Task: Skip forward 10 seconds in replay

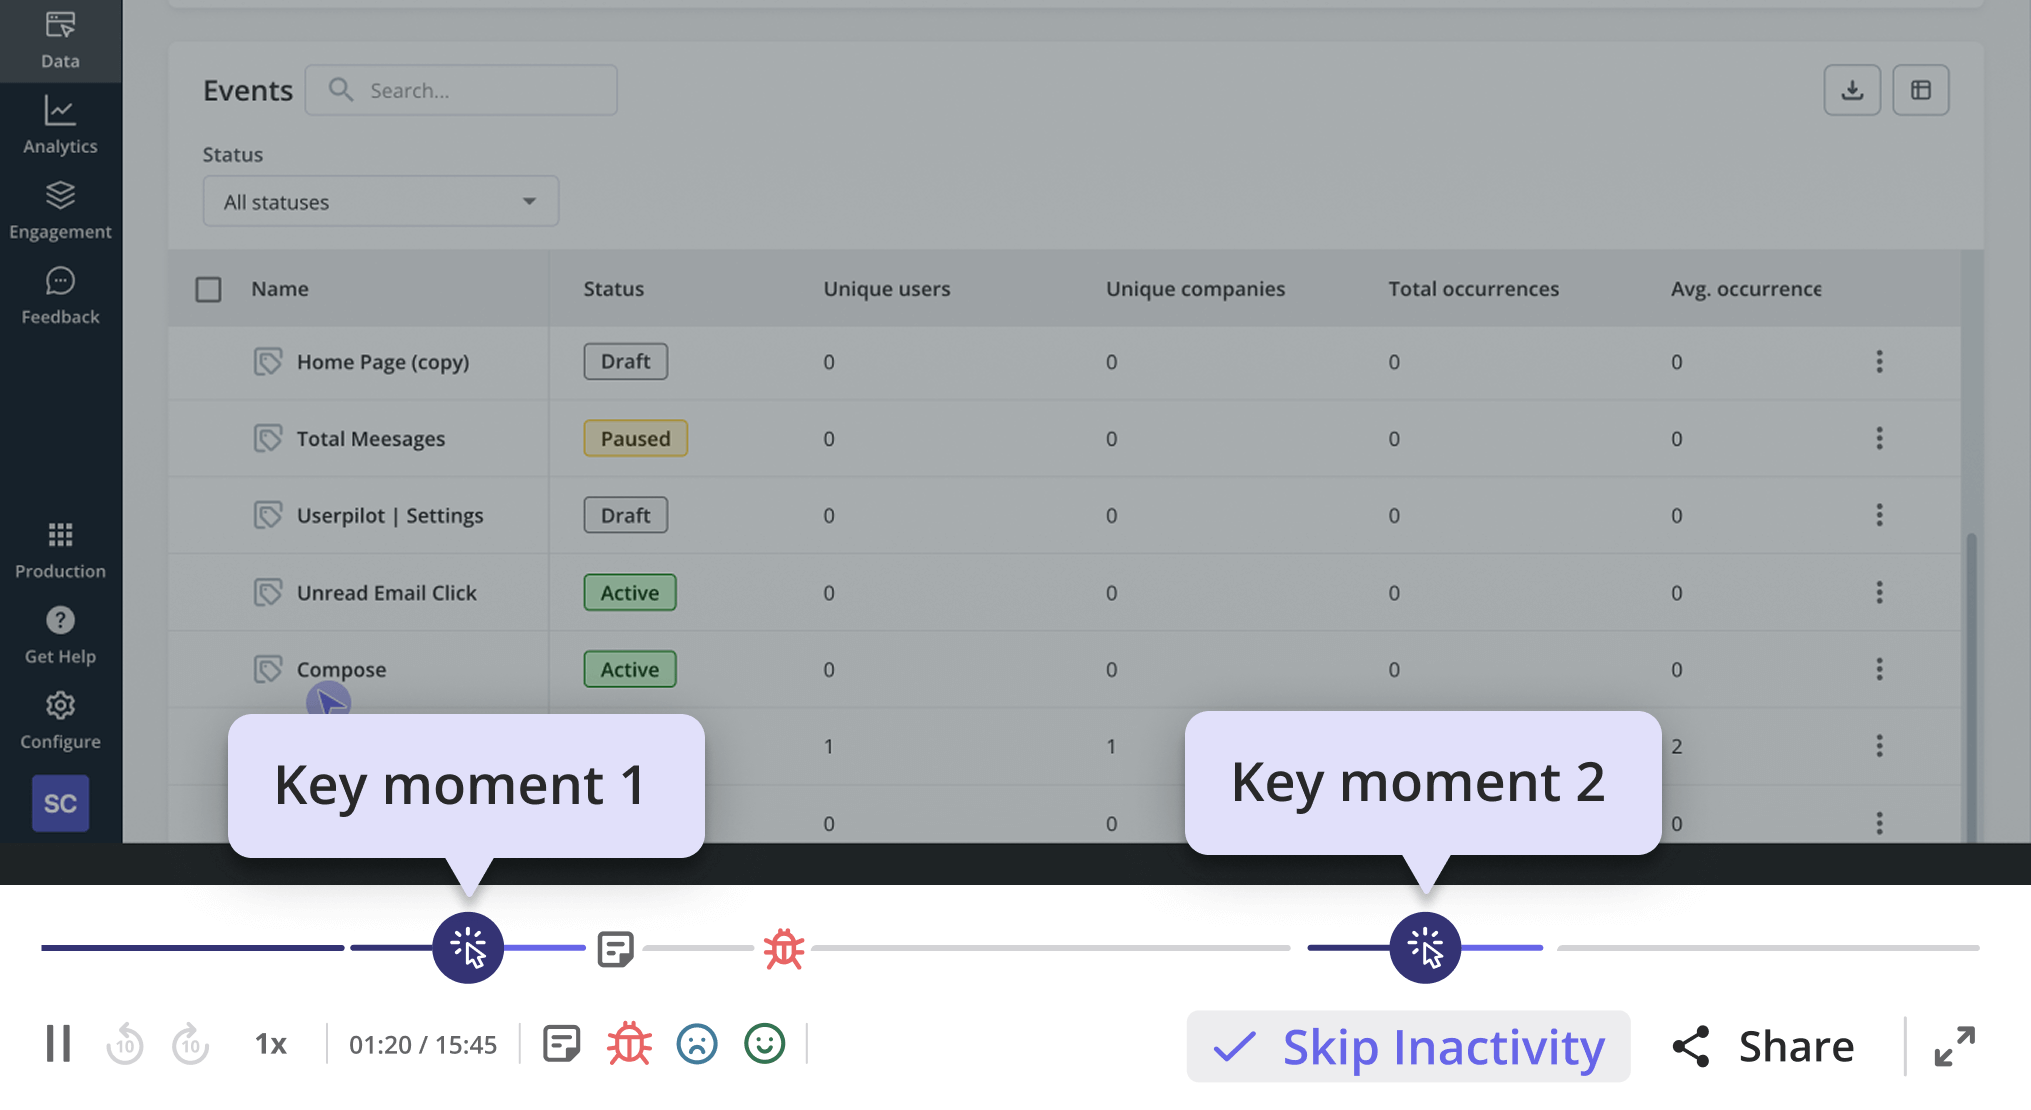Action: click(x=190, y=1044)
